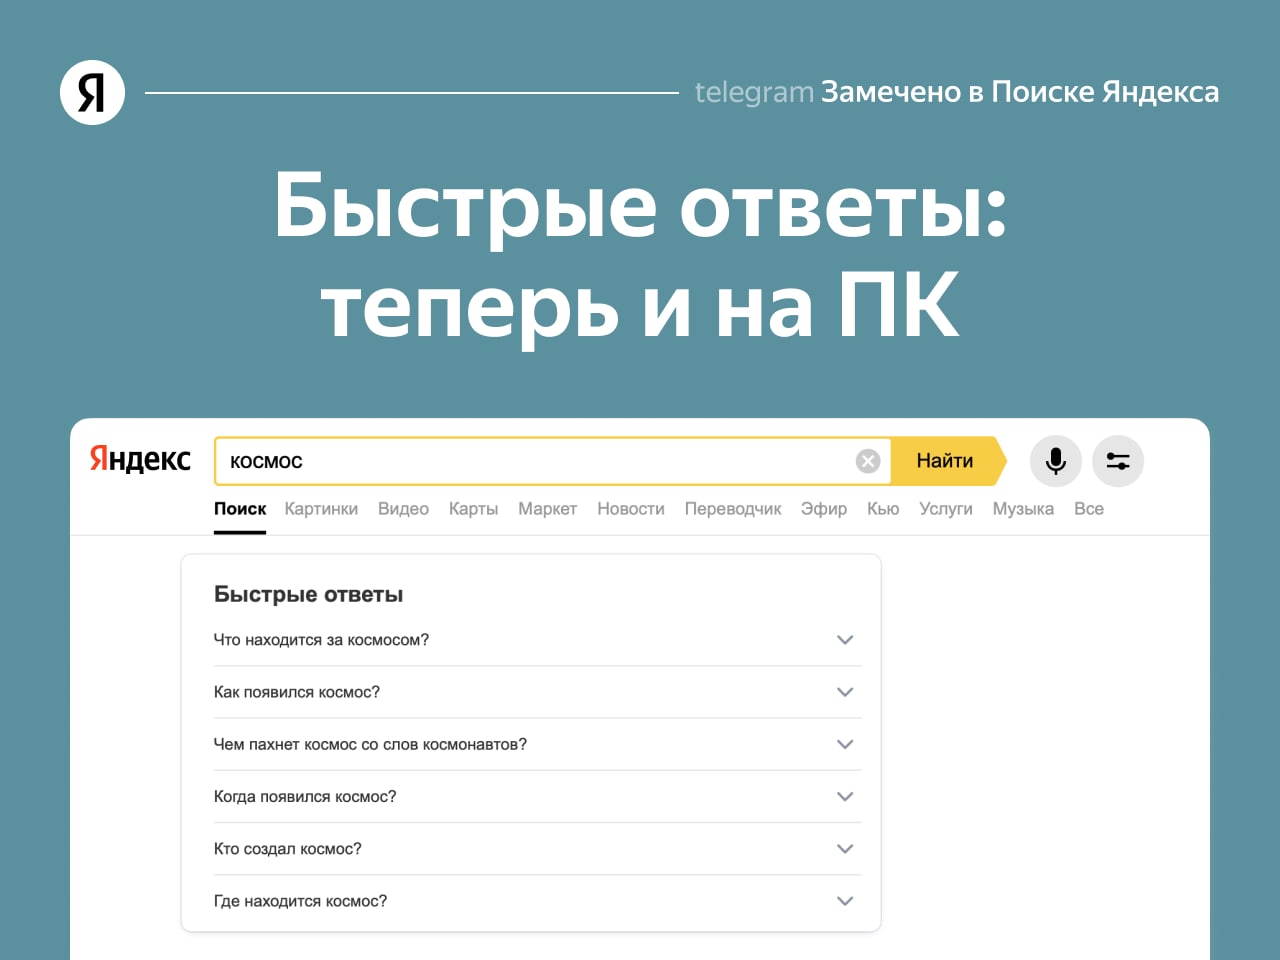Click the round Yandex Я logo
This screenshot has width=1280, height=960.
click(92, 93)
